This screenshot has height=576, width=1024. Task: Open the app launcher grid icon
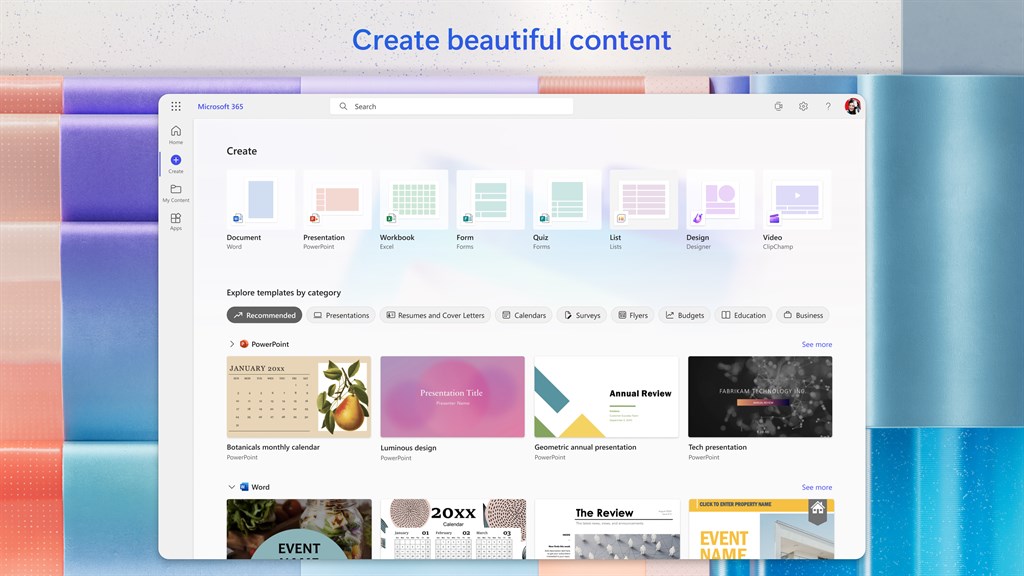pyautogui.click(x=176, y=106)
